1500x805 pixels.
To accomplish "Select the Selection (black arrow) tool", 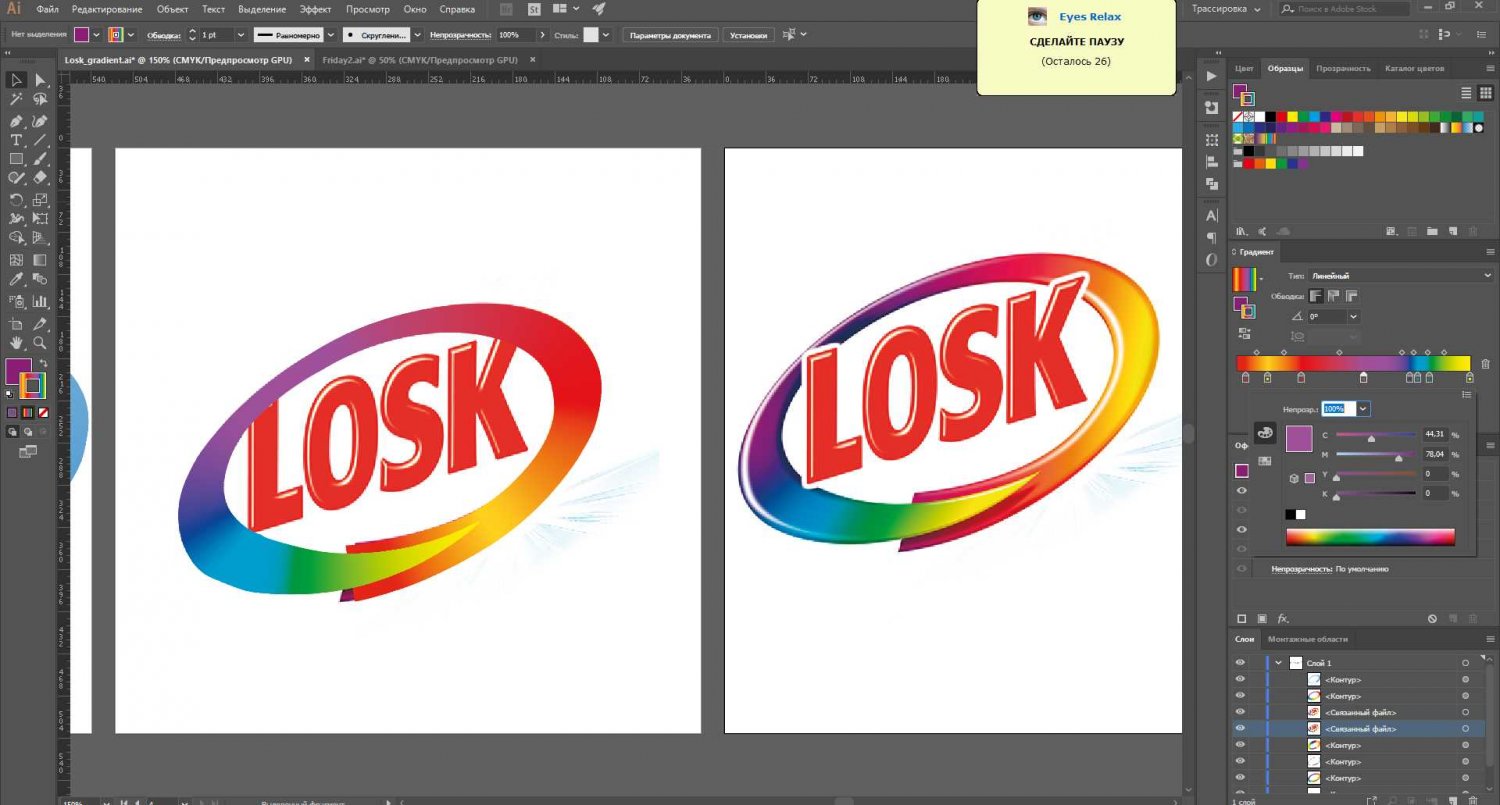I will (16, 80).
